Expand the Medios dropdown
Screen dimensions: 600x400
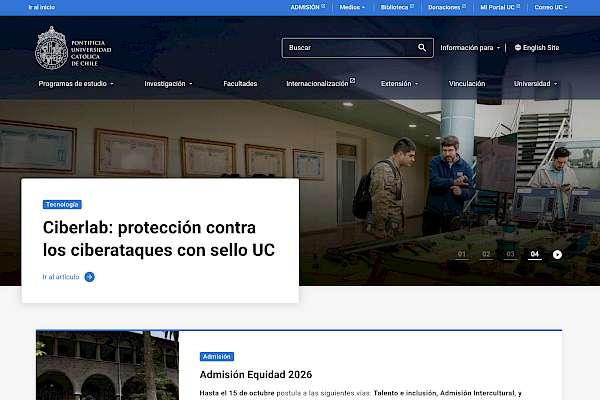coord(352,7)
